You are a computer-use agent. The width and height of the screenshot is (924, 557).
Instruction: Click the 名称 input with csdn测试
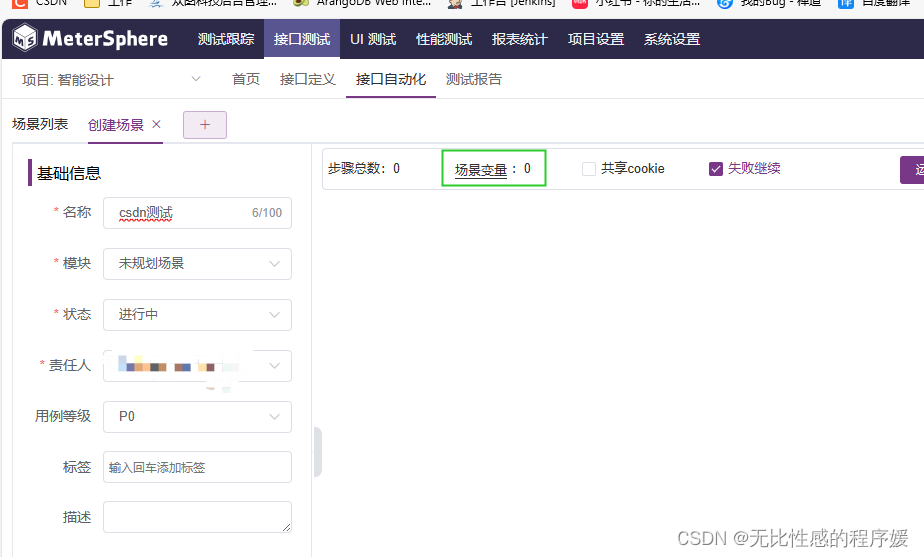click(197, 213)
